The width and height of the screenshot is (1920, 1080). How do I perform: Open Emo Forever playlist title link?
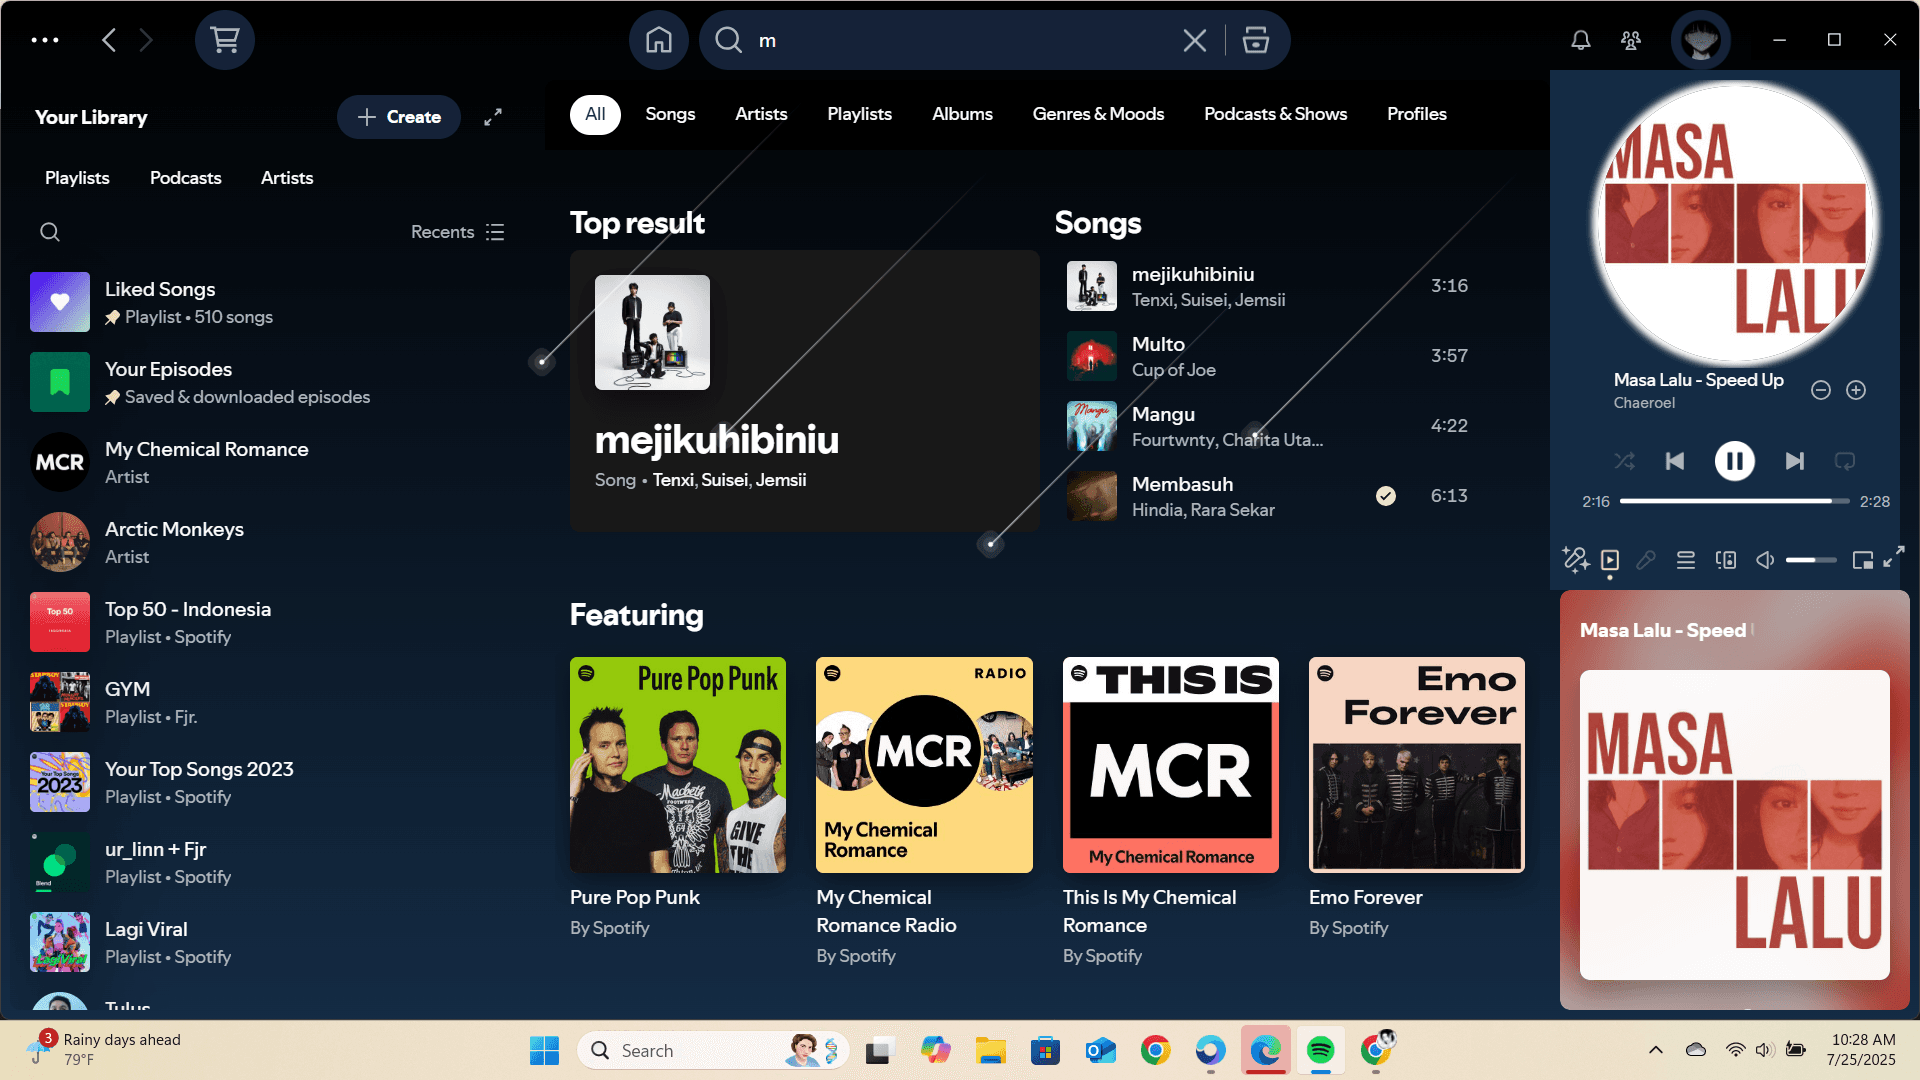[1366, 898]
